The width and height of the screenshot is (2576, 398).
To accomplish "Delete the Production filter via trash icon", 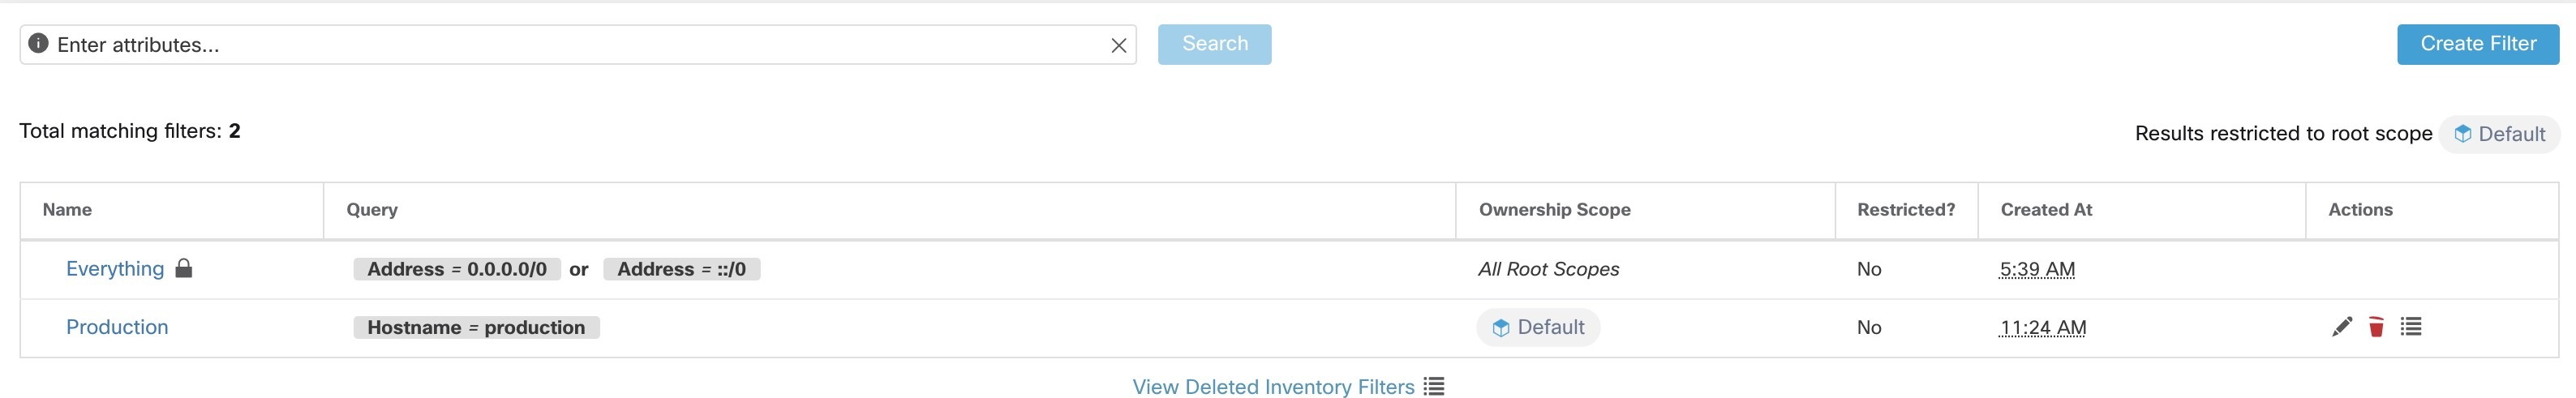I will (x=2376, y=327).
